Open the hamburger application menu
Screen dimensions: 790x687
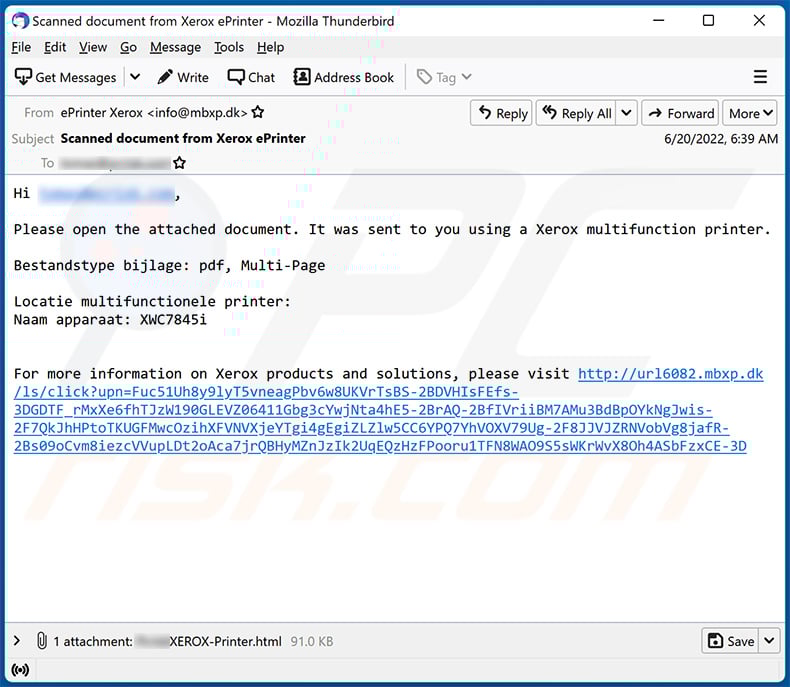[760, 77]
